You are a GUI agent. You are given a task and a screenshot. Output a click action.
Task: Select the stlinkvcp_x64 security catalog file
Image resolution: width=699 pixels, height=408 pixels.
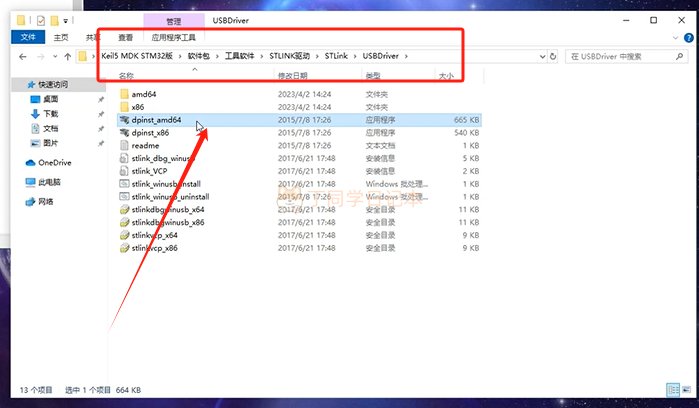154,235
